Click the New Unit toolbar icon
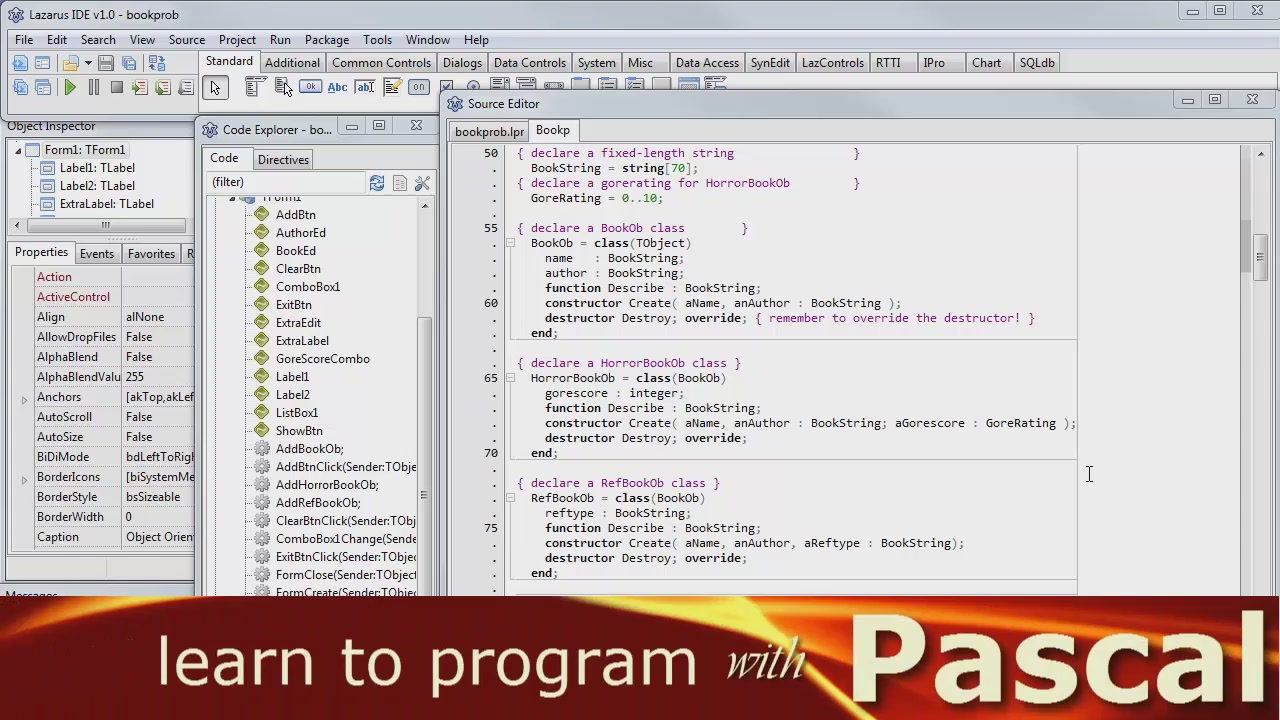Image resolution: width=1280 pixels, height=720 pixels. (20, 63)
